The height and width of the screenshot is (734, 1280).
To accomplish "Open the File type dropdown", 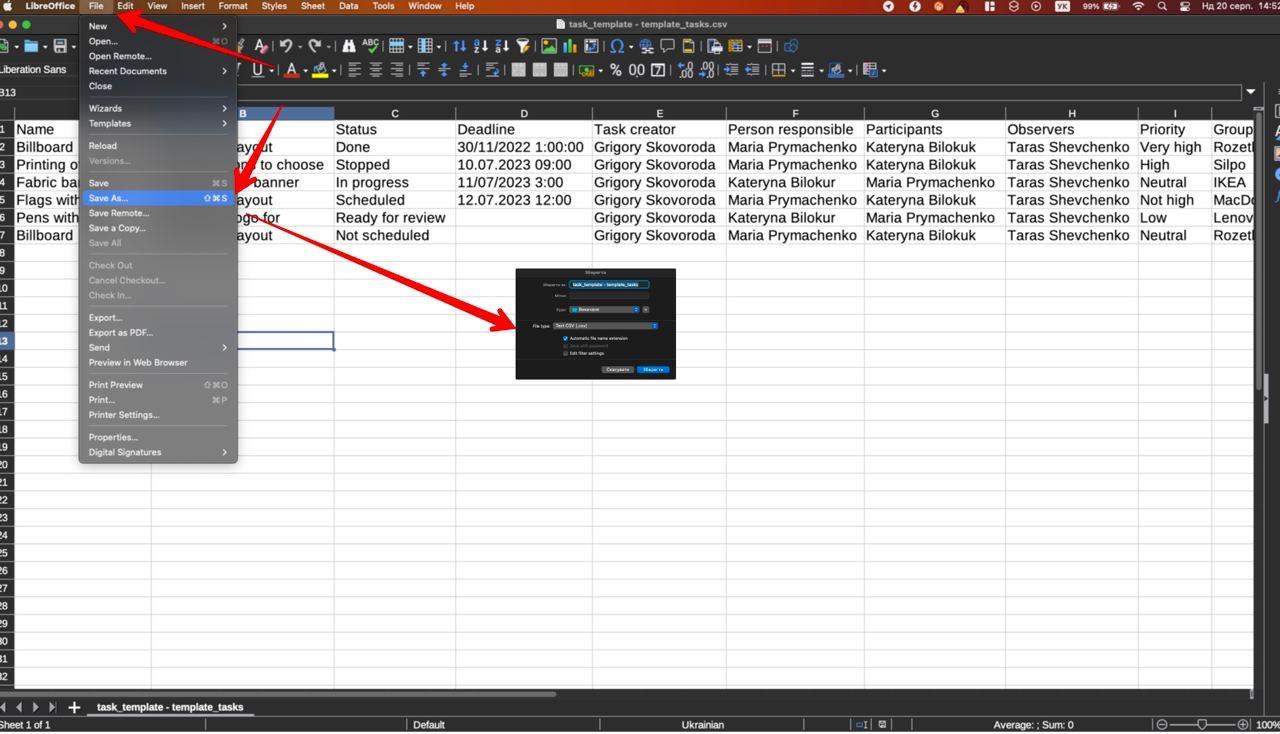I will point(606,326).
